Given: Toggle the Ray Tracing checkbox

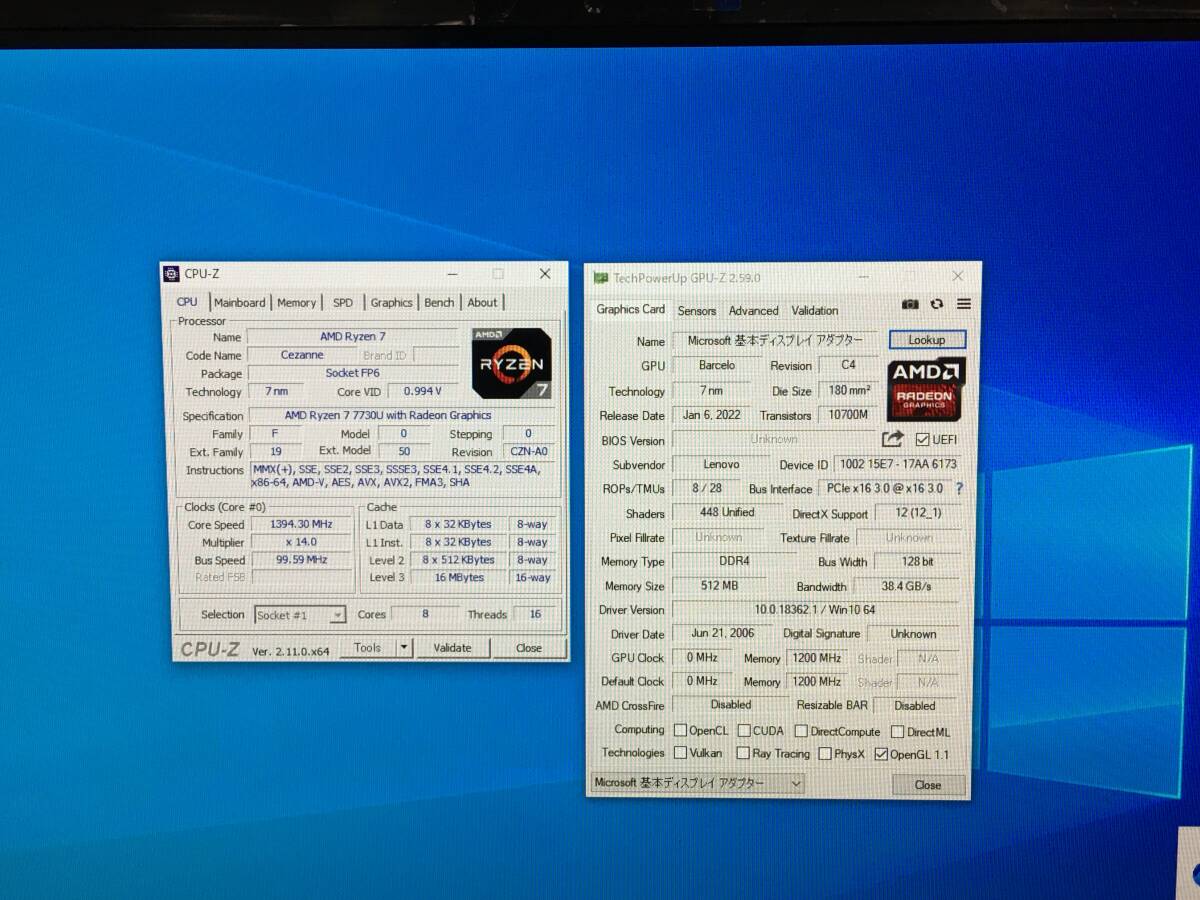Looking at the screenshot, I should pyautogui.click(x=743, y=753).
